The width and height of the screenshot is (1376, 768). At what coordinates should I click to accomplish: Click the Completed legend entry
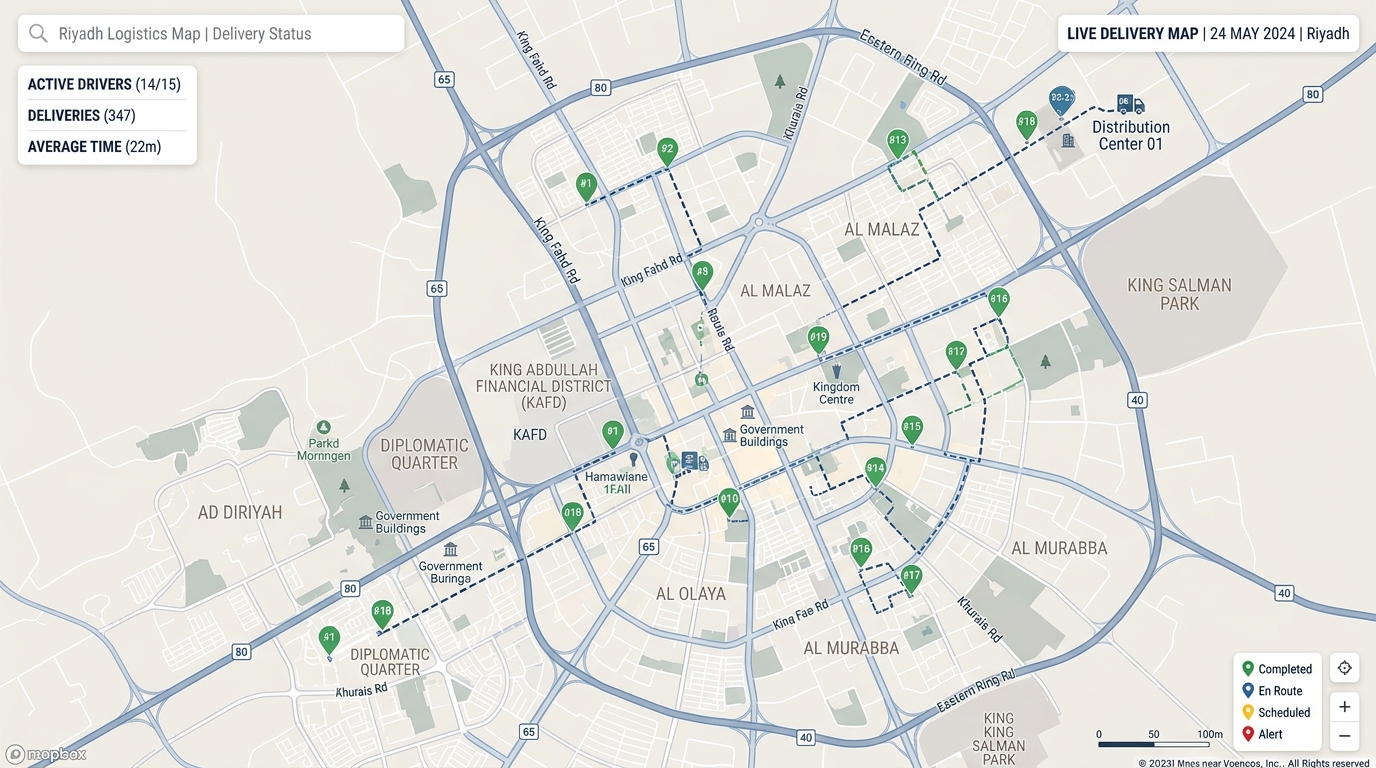pos(1277,669)
